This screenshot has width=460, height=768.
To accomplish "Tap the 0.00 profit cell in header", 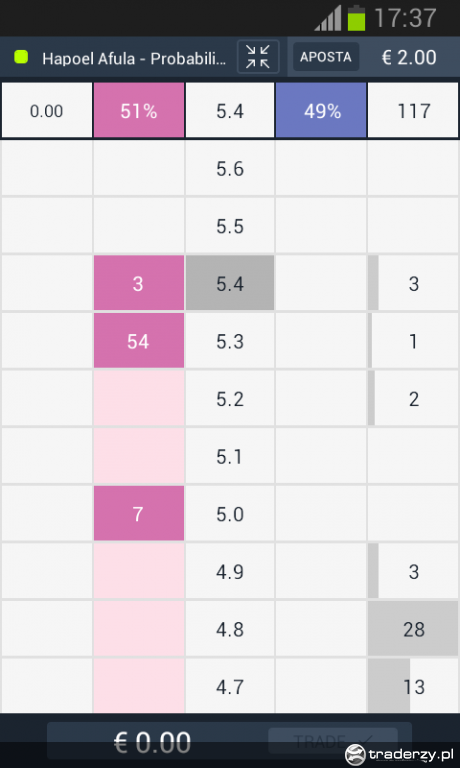I will [47, 111].
